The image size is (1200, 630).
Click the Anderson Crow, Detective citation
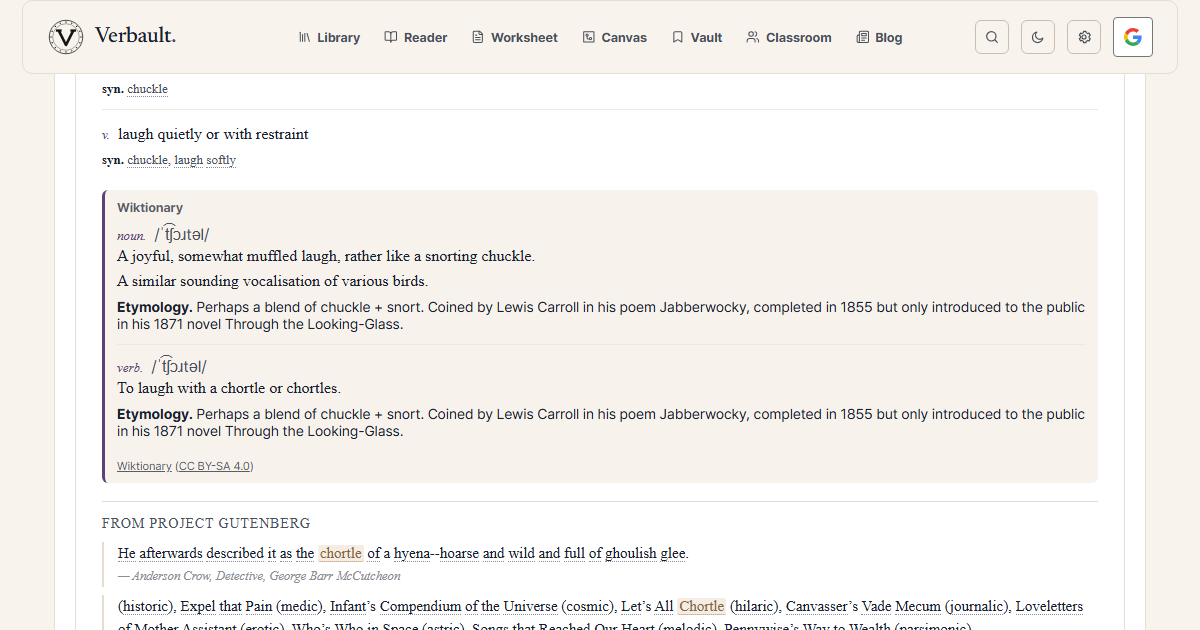point(259,576)
